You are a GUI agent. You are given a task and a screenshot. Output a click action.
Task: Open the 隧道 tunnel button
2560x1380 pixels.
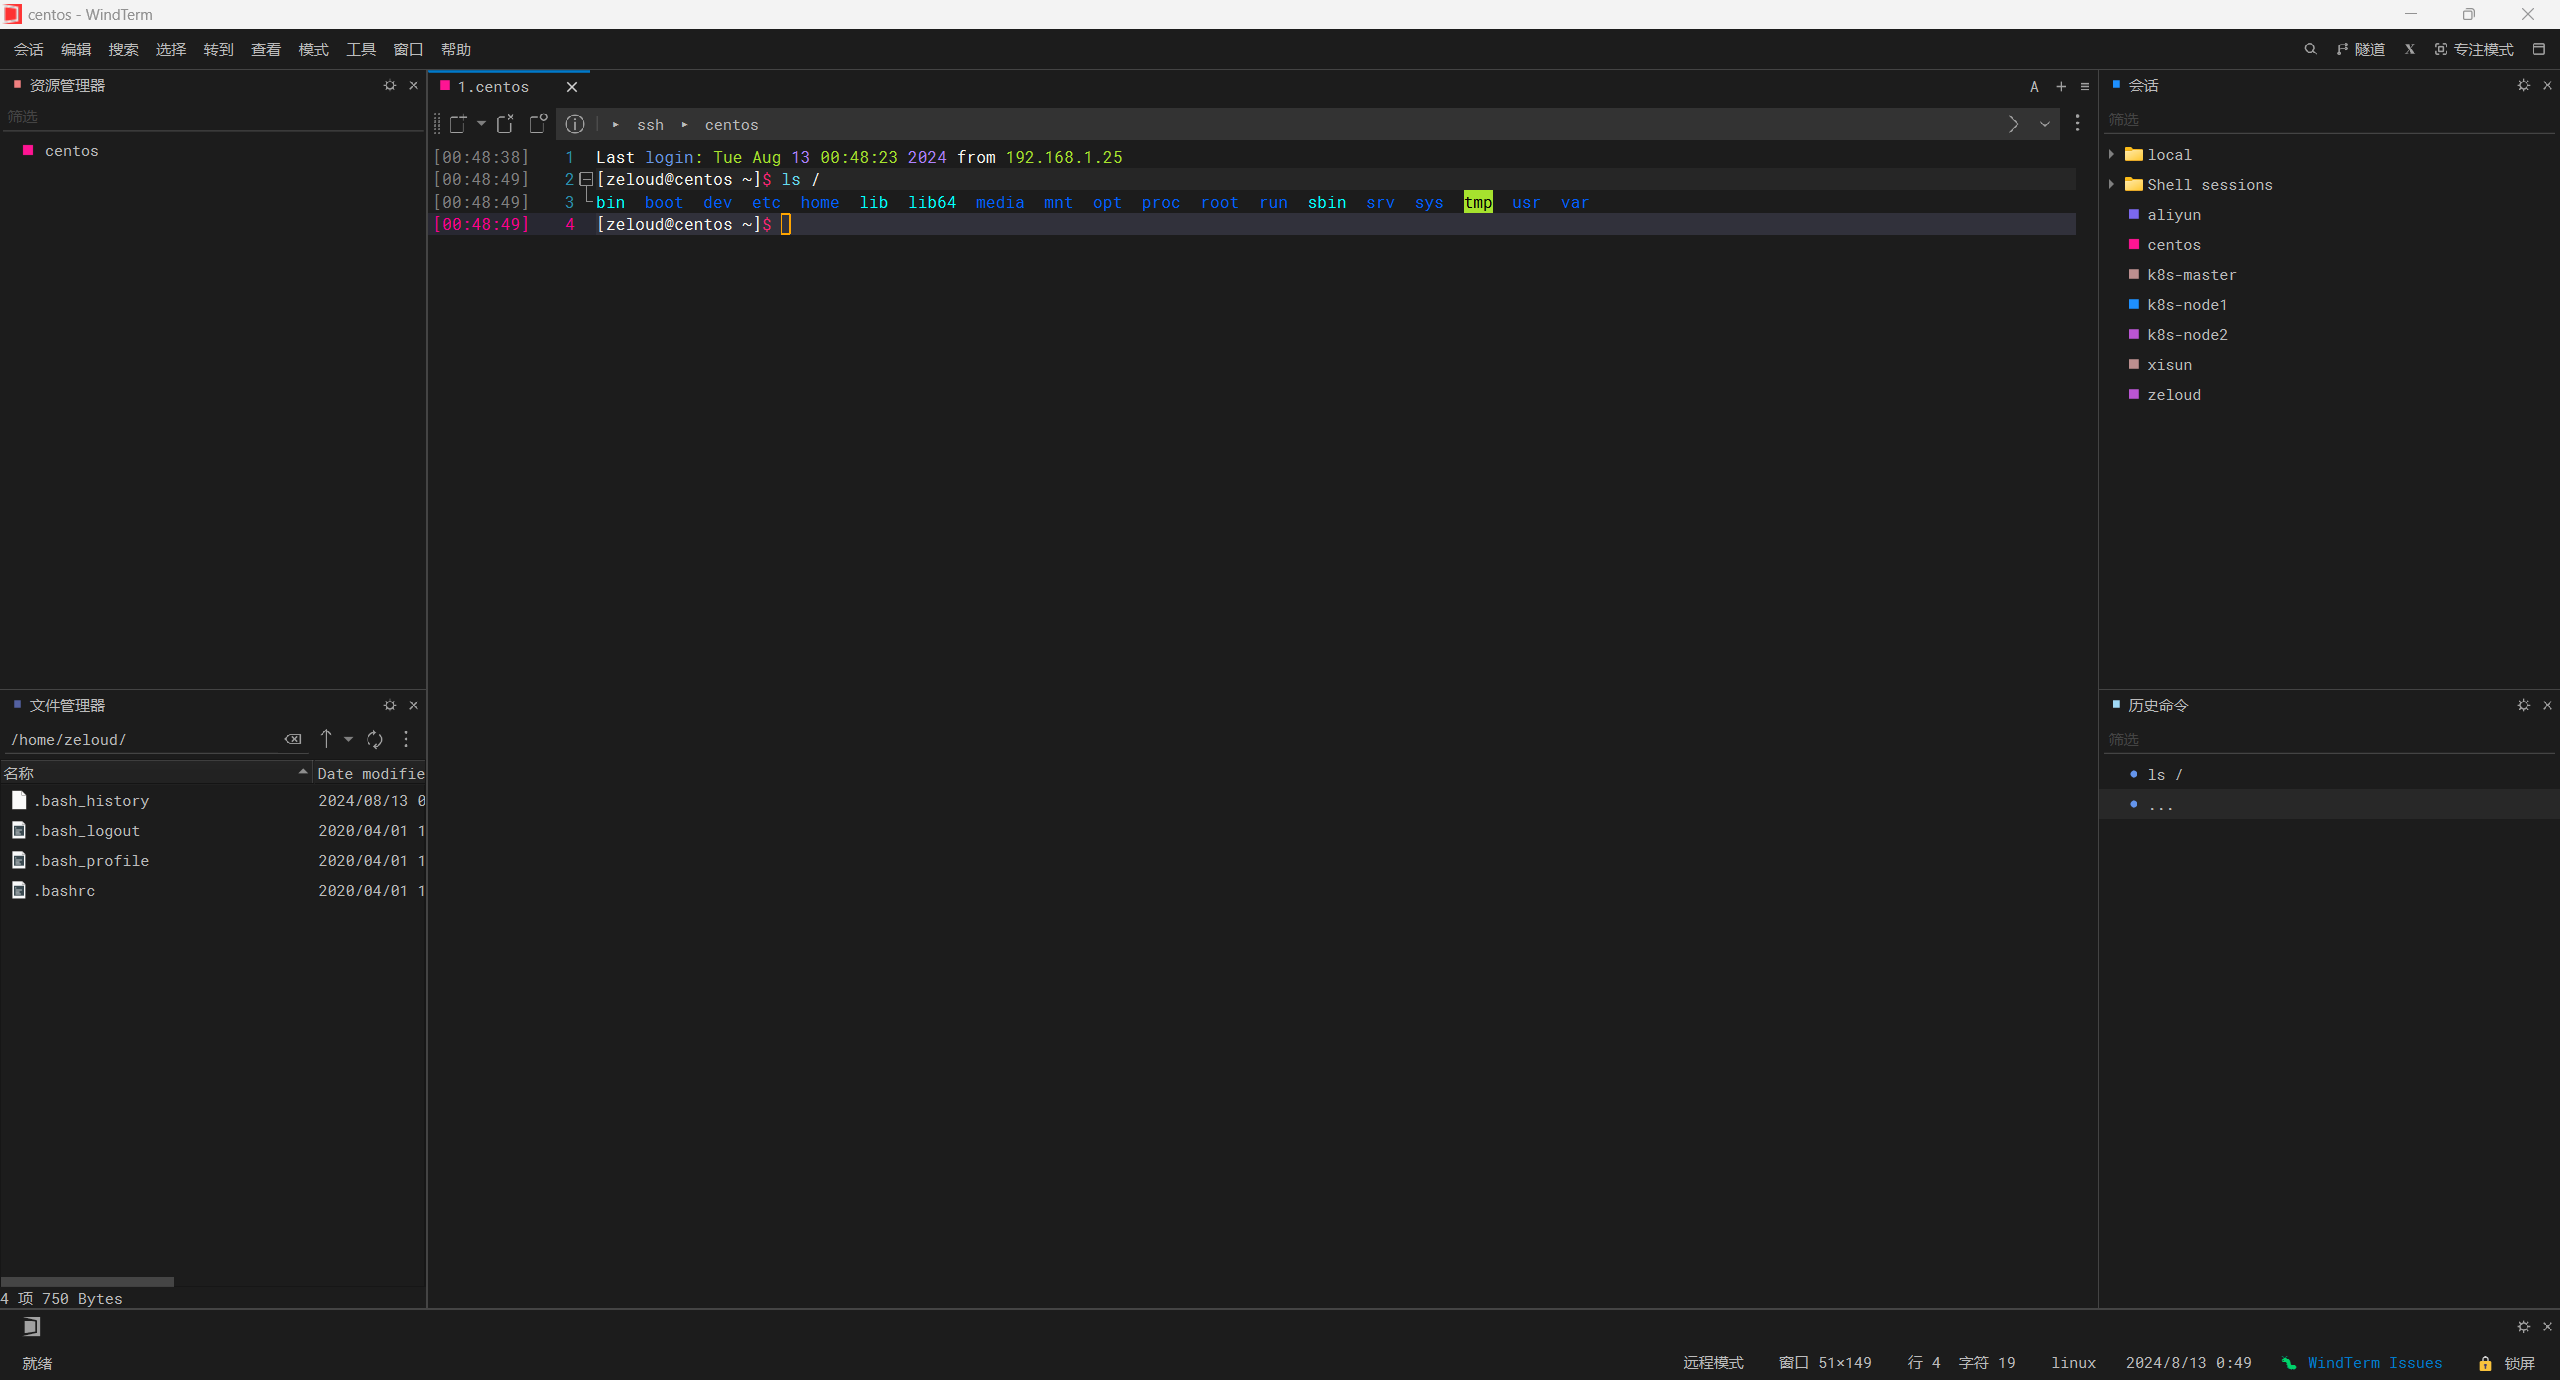(2361, 49)
